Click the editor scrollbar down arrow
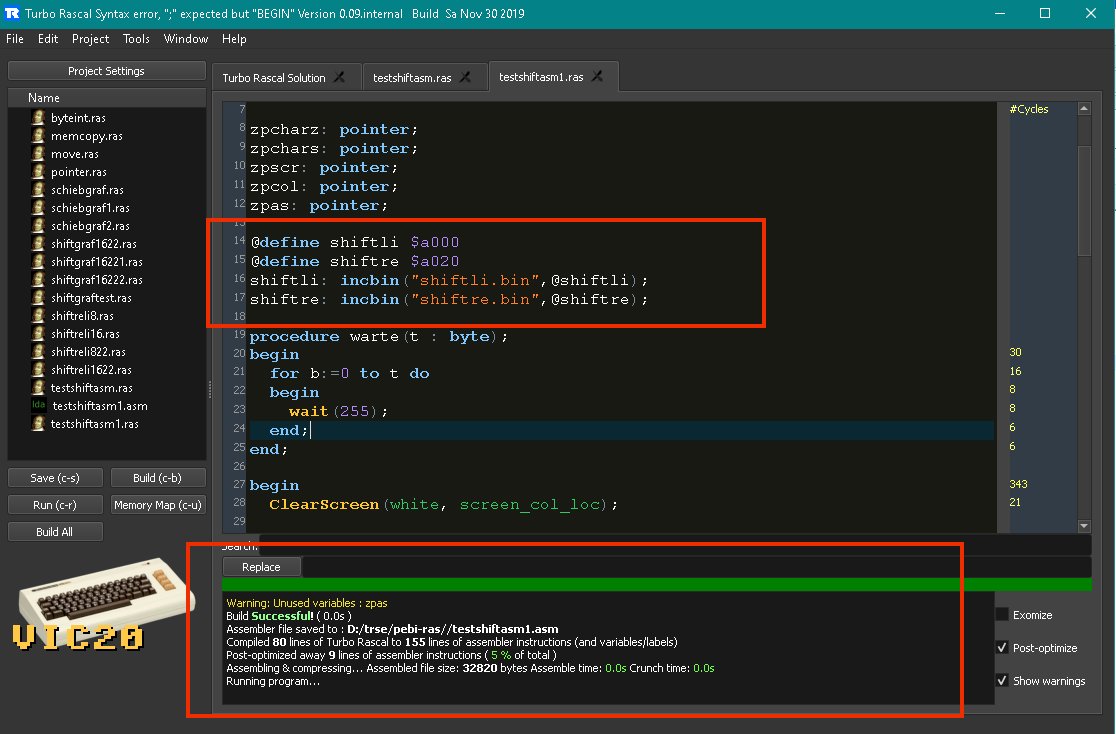 pyautogui.click(x=1084, y=526)
